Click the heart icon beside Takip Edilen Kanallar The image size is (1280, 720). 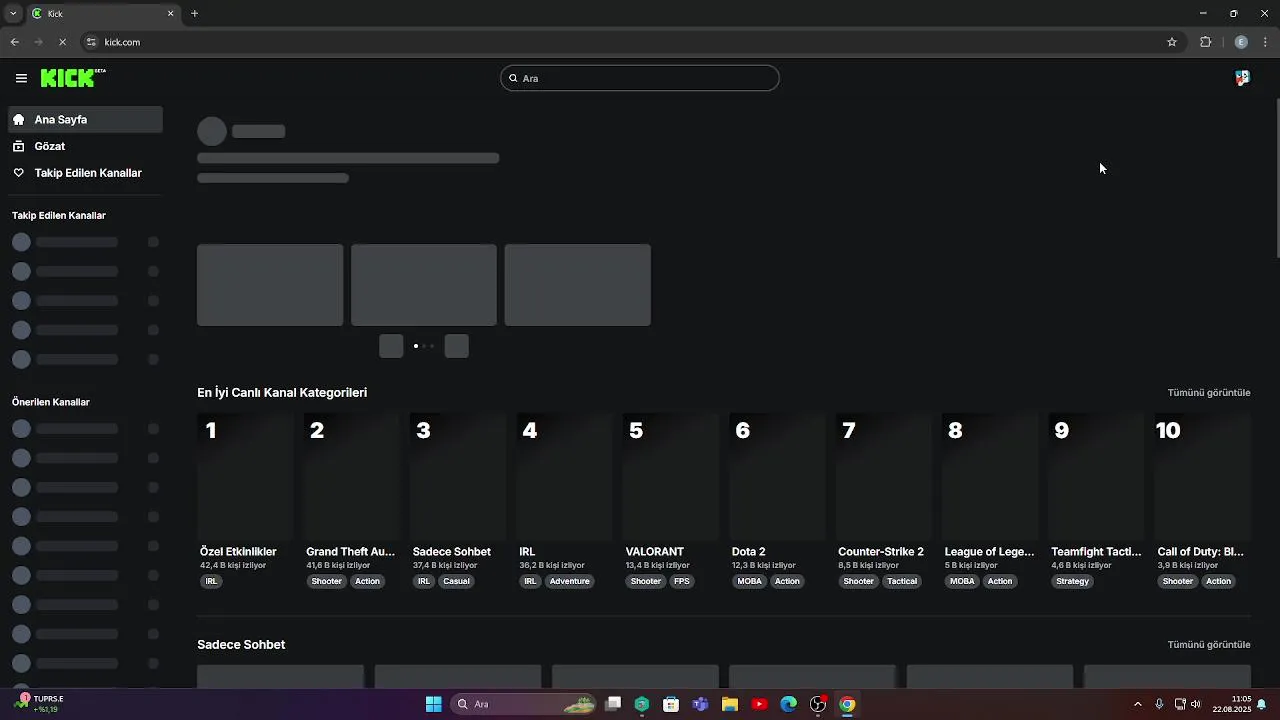(x=18, y=173)
